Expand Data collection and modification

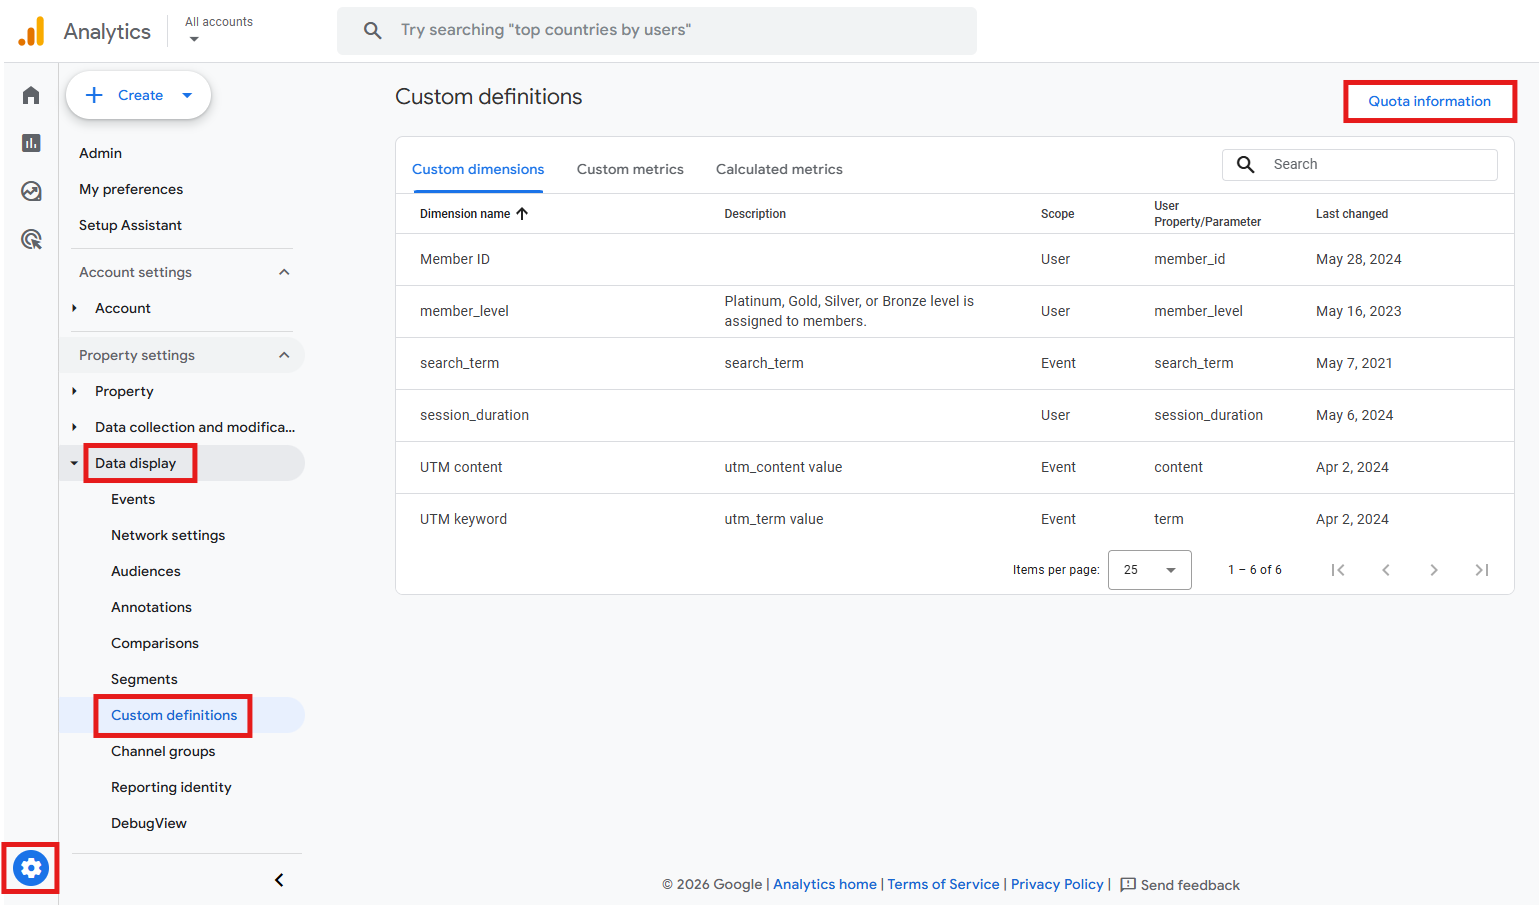(74, 427)
